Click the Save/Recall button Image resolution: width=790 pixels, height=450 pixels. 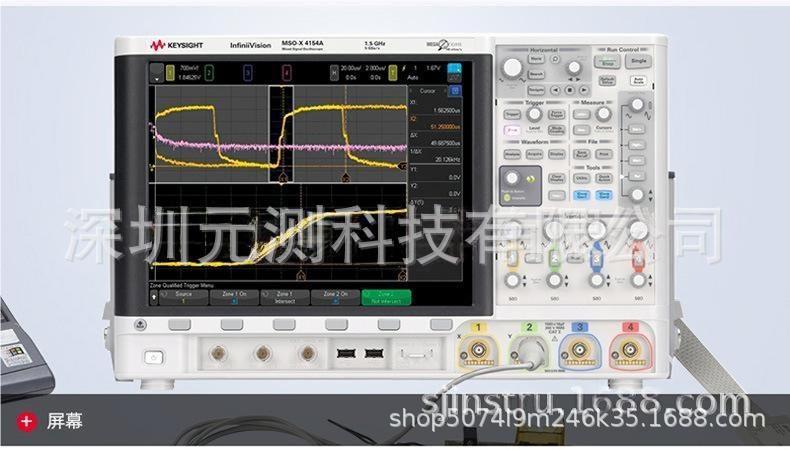(581, 154)
